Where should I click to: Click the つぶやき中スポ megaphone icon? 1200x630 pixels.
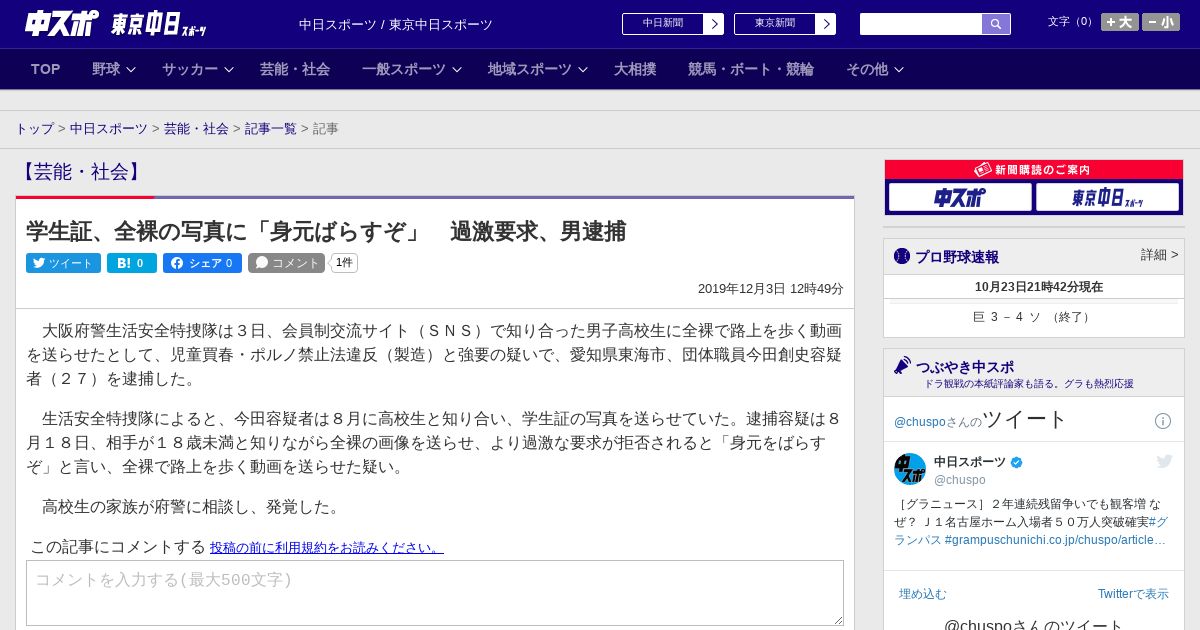pos(903,366)
